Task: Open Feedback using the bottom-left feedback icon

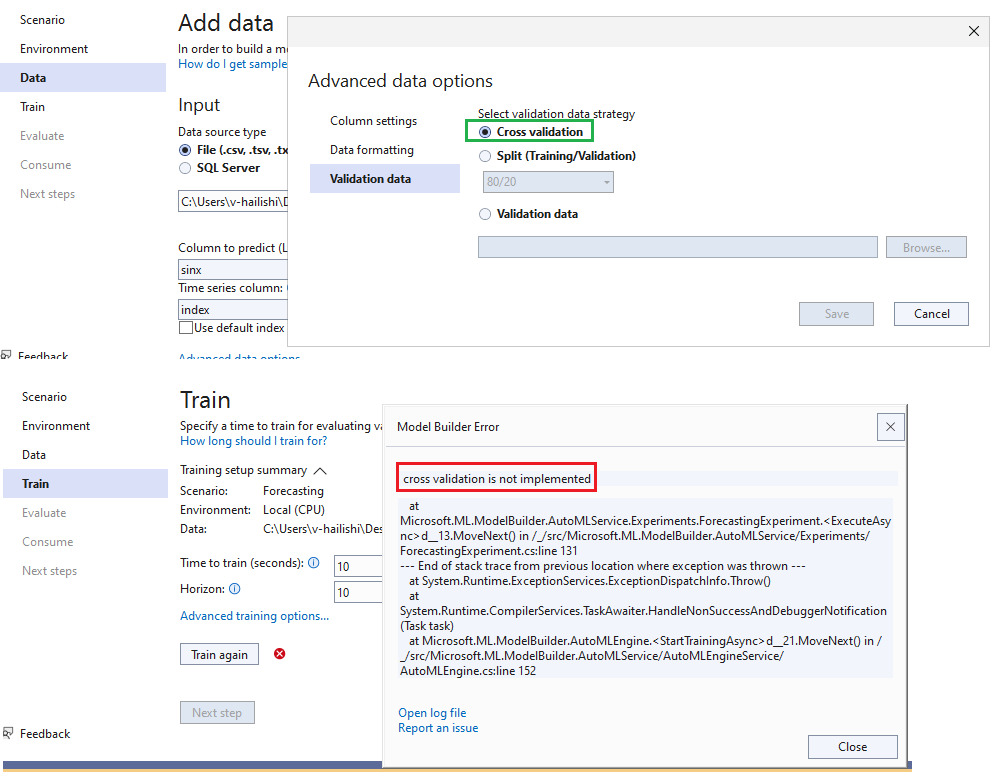Action: coord(10,733)
